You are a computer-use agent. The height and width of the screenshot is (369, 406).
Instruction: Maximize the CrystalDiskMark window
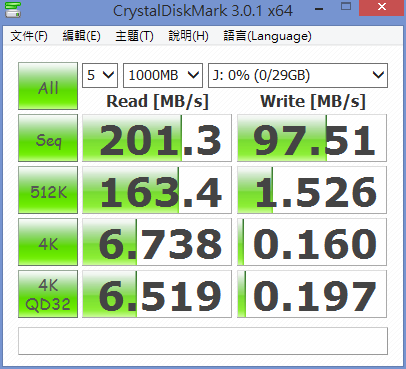point(346,7)
